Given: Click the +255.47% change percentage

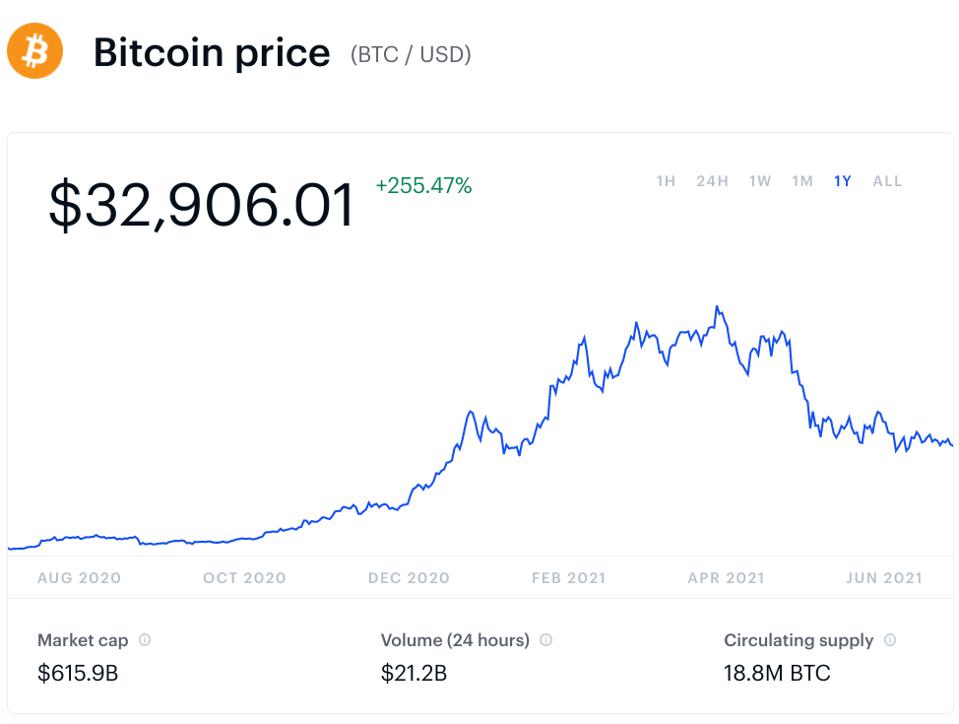Looking at the screenshot, I should click(423, 185).
